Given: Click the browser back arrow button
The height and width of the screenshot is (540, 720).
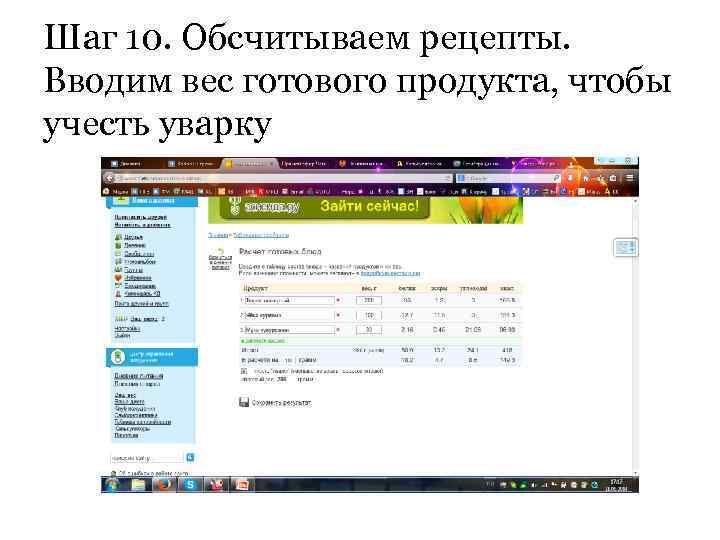Looking at the screenshot, I should 109,178.
